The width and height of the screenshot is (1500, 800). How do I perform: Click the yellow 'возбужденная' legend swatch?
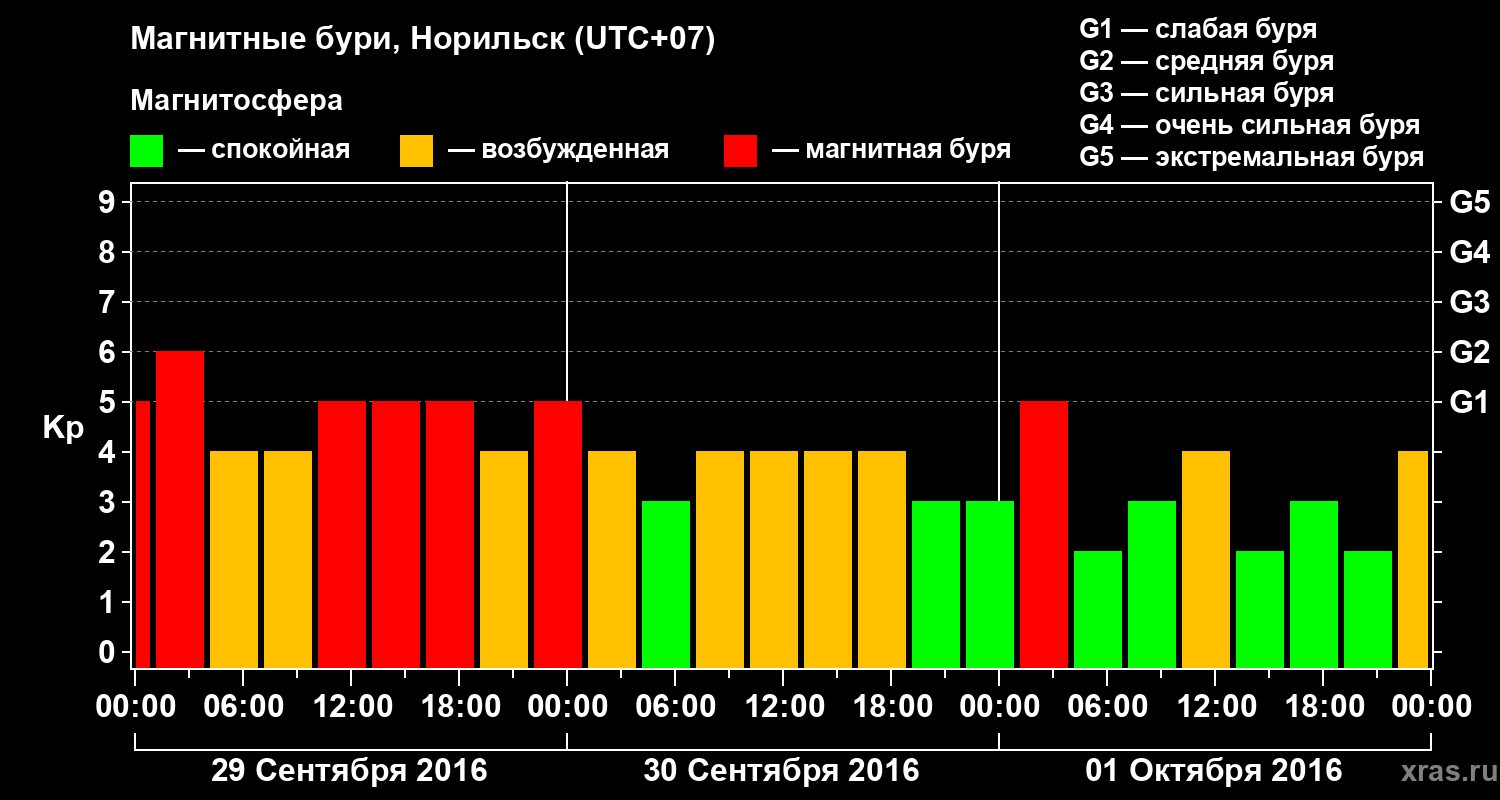(x=416, y=151)
